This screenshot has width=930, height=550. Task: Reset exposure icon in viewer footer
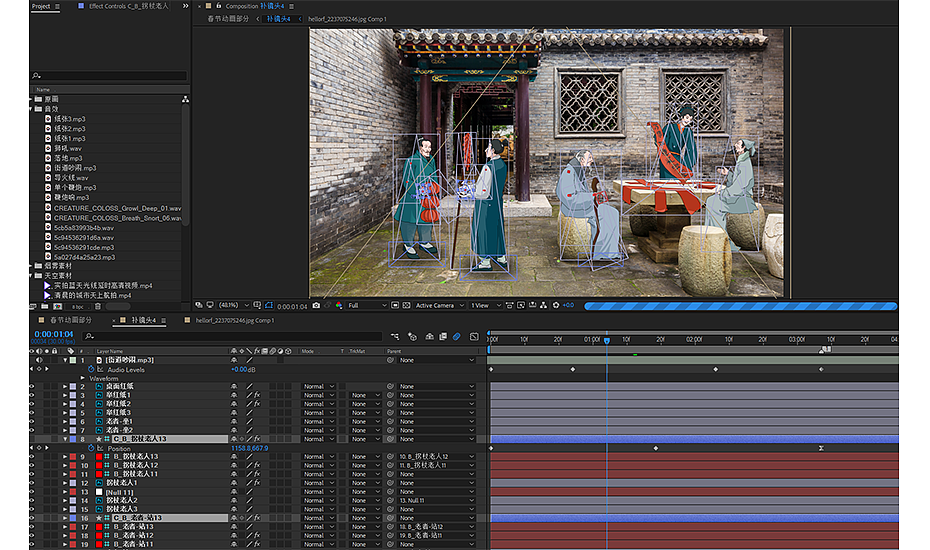558,305
